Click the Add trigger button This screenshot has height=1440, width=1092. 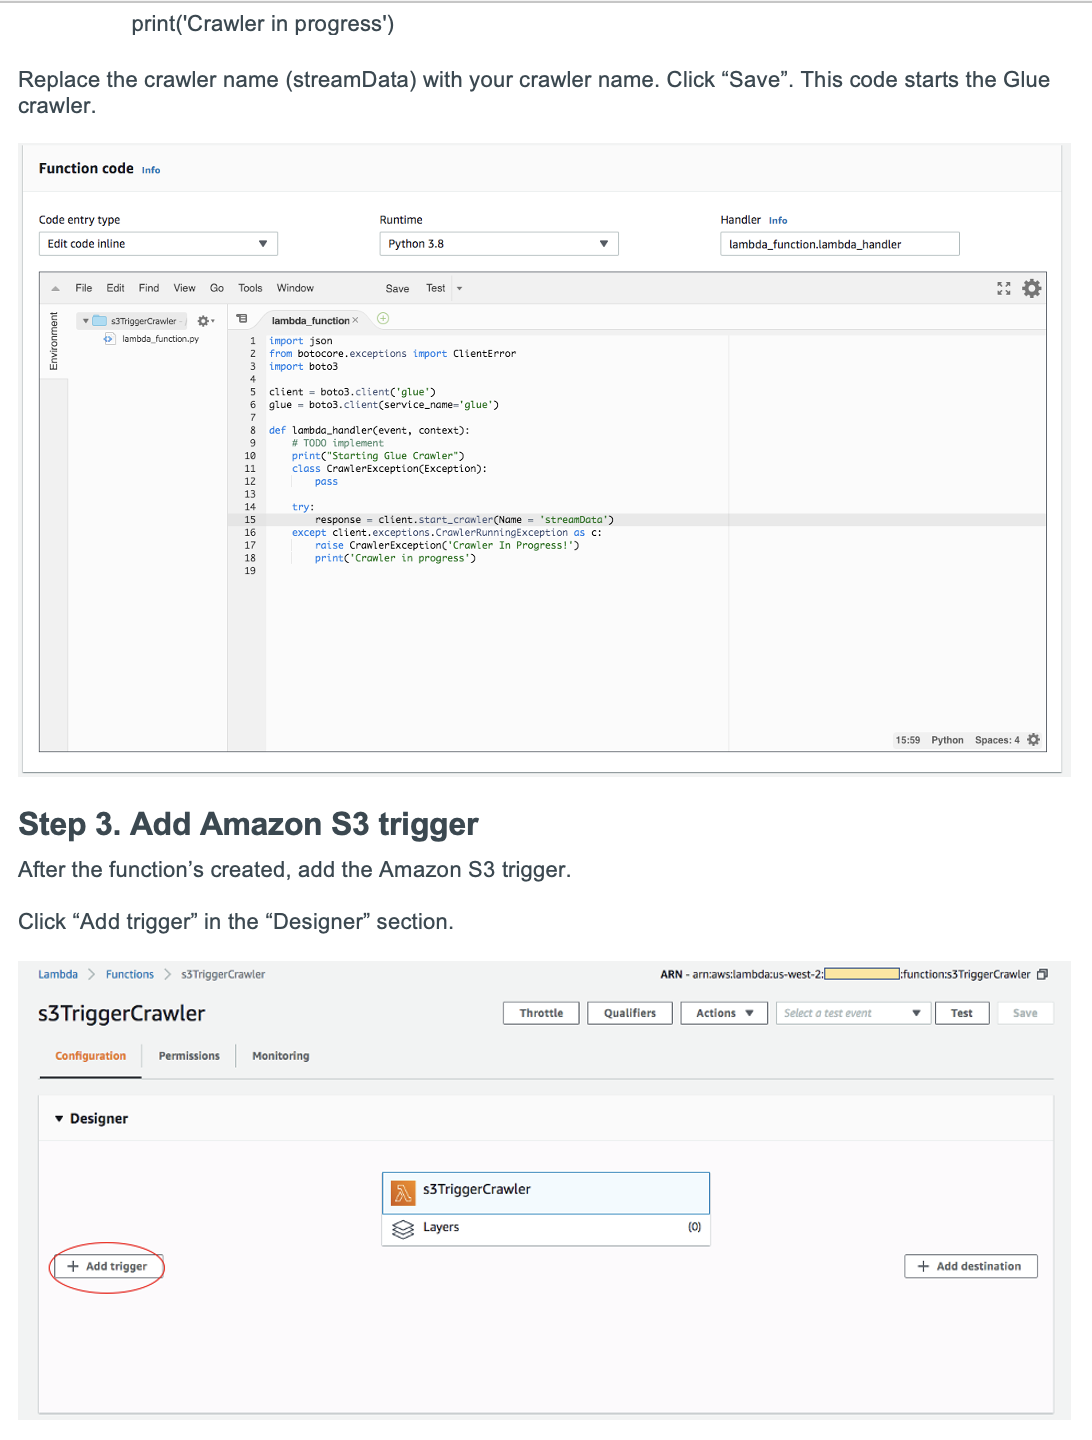coord(107,1266)
